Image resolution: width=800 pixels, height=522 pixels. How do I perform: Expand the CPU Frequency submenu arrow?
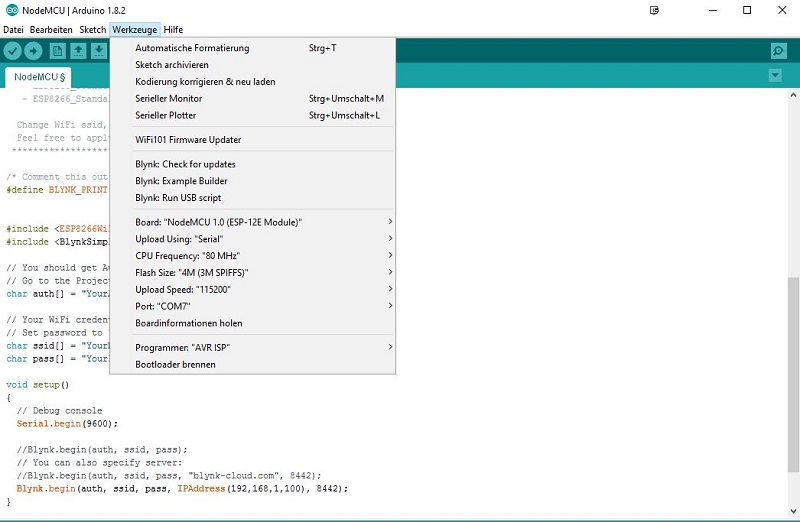pyautogui.click(x=390, y=255)
